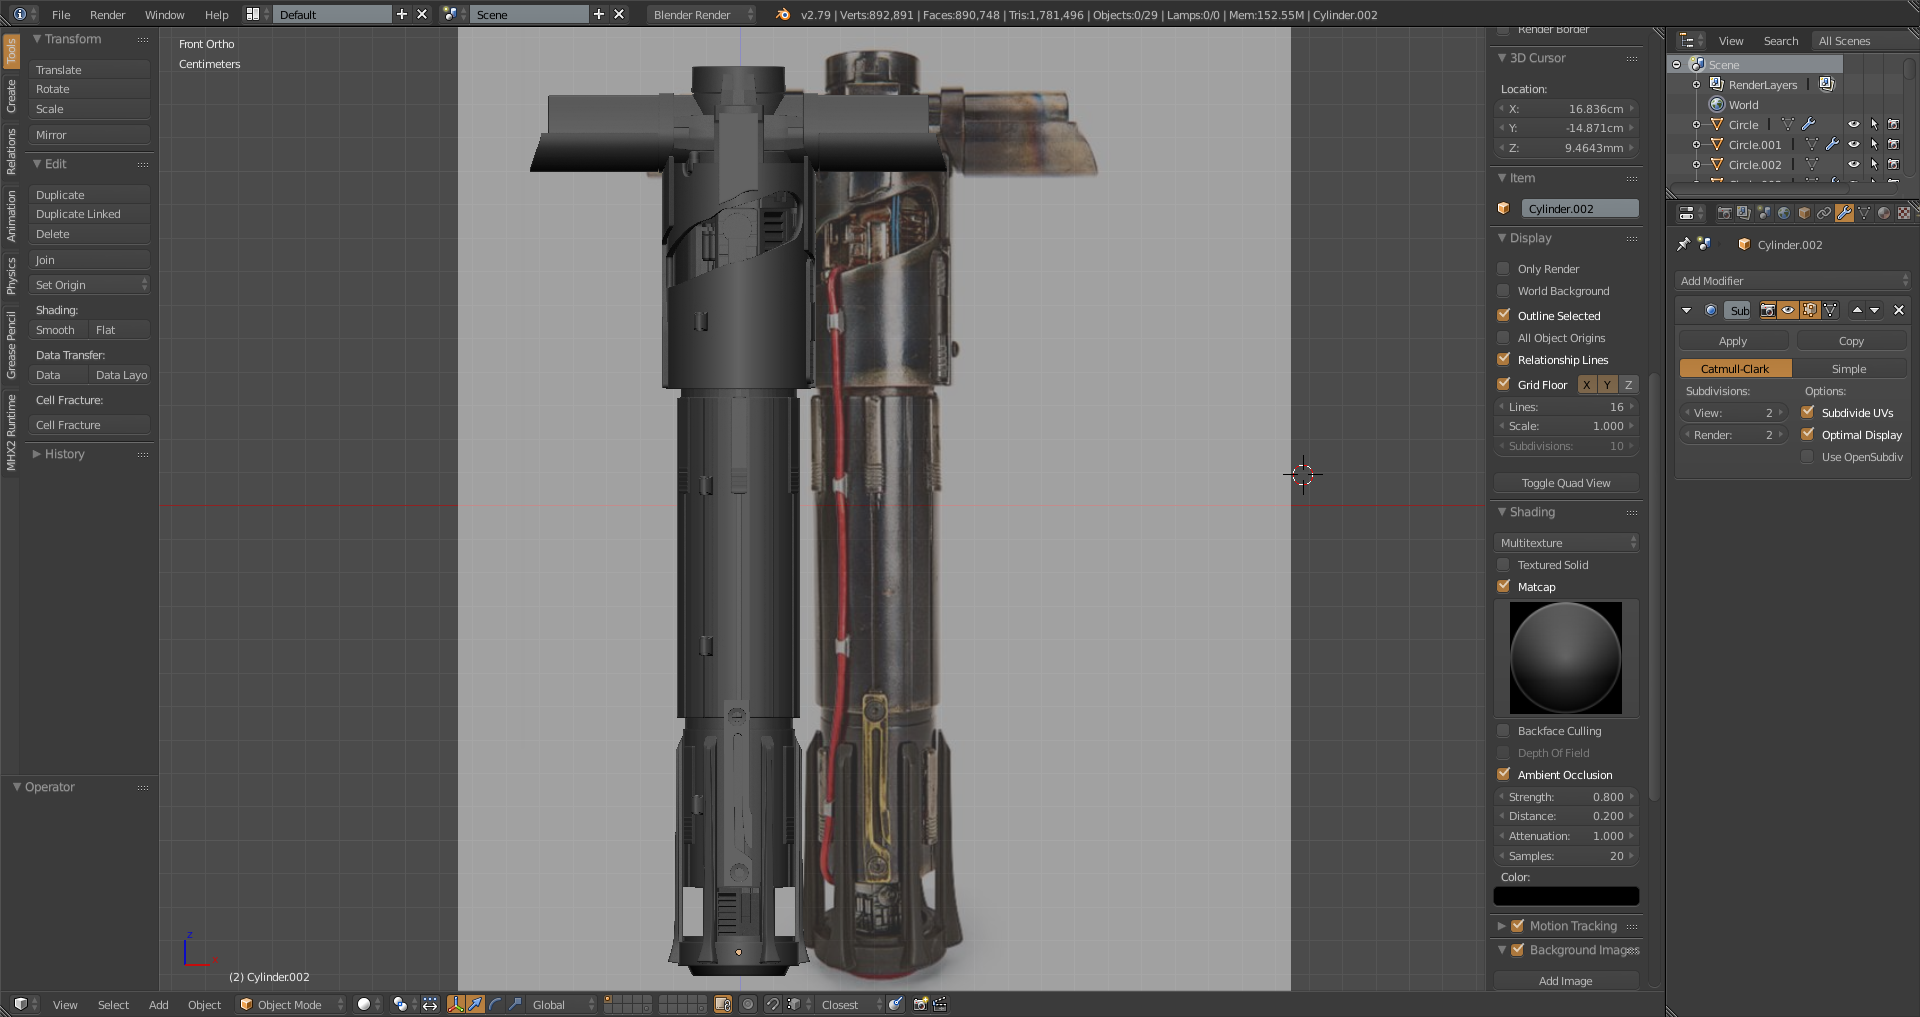Toggle the 3D manipulator widget

pyautogui.click(x=456, y=1004)
